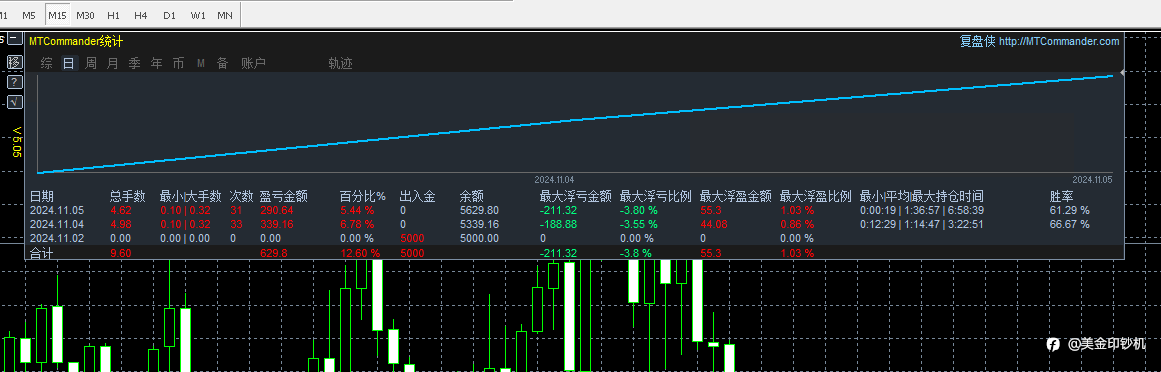Select the M tab in statistics panel

[201, 64]
